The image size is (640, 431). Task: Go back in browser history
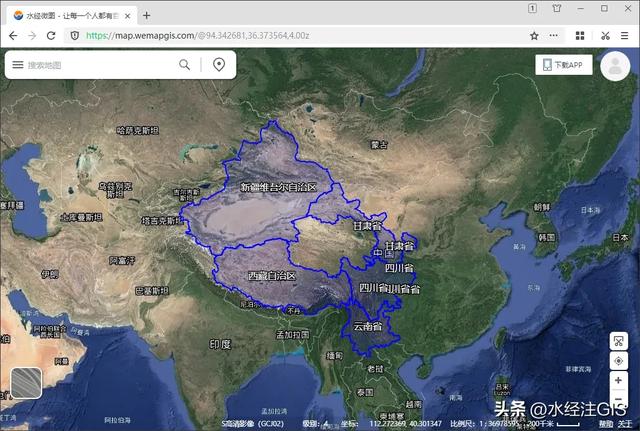click(x=13, y=36)
